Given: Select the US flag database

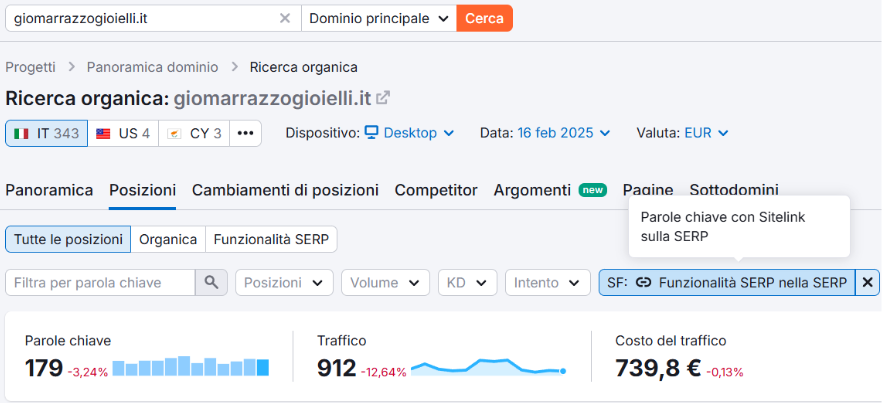Looking at the screenshot, I should [x=122, y=133].
